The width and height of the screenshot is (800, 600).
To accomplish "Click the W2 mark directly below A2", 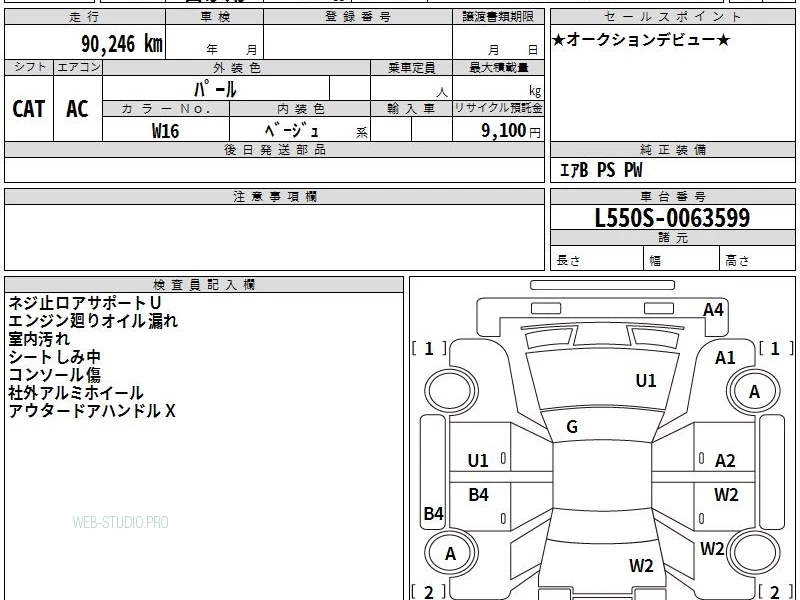I will tap(726, 494).
